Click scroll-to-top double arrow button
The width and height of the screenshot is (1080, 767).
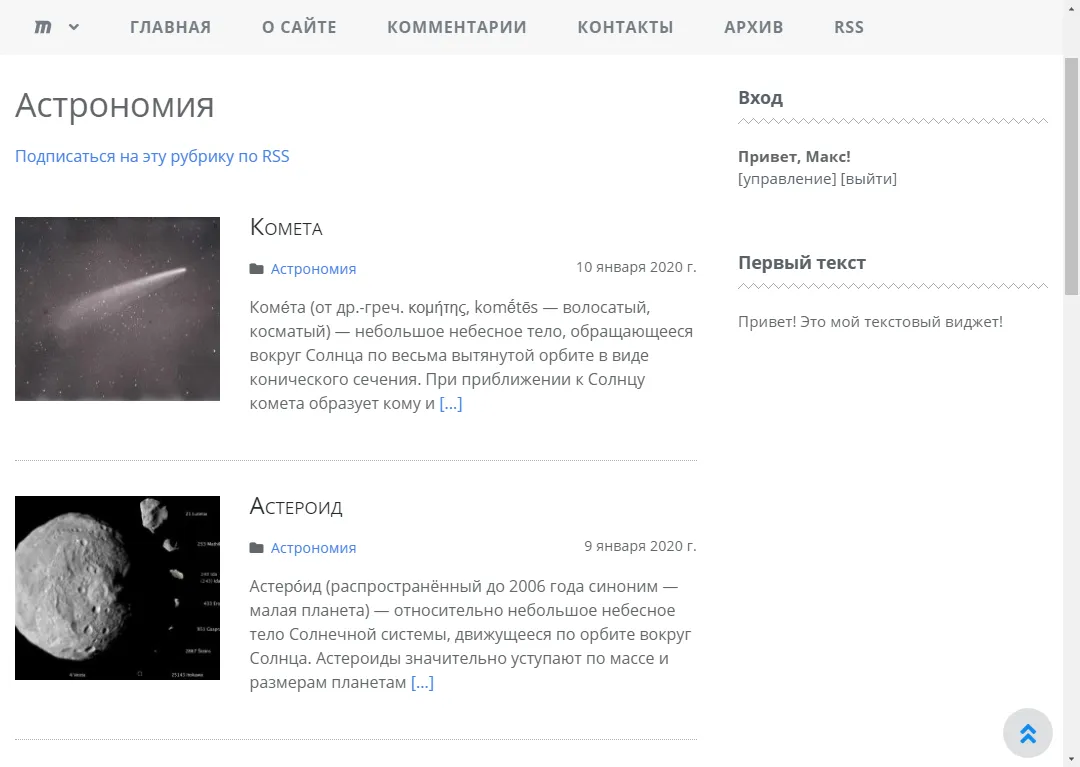tap(1027, 733)
